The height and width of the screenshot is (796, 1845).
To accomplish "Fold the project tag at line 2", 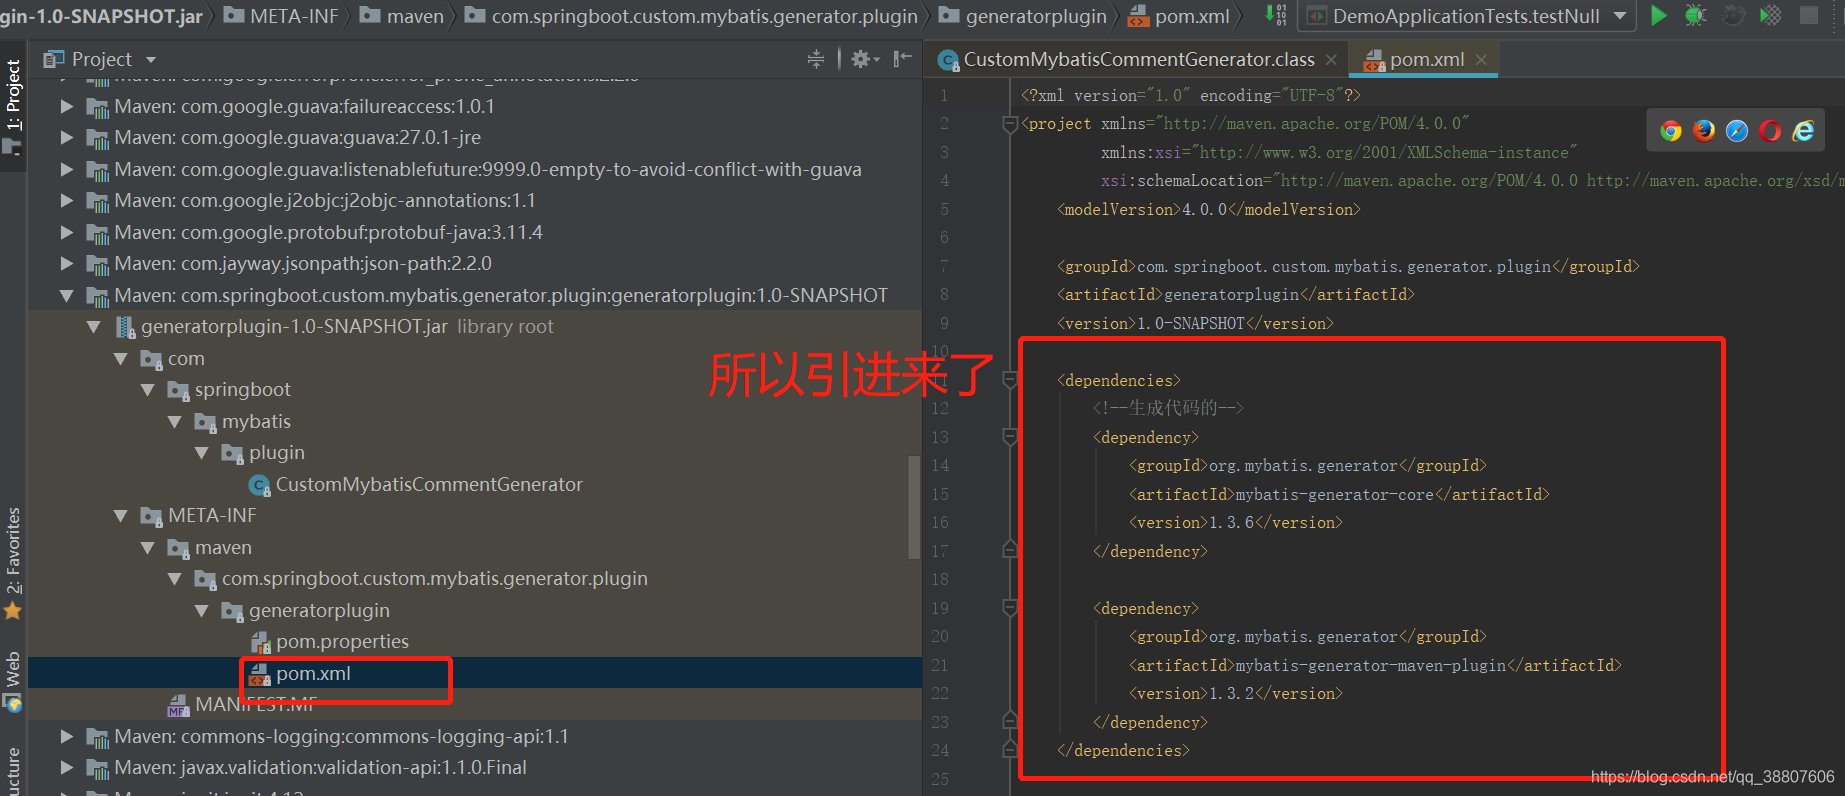I will tap(1010, 124).
